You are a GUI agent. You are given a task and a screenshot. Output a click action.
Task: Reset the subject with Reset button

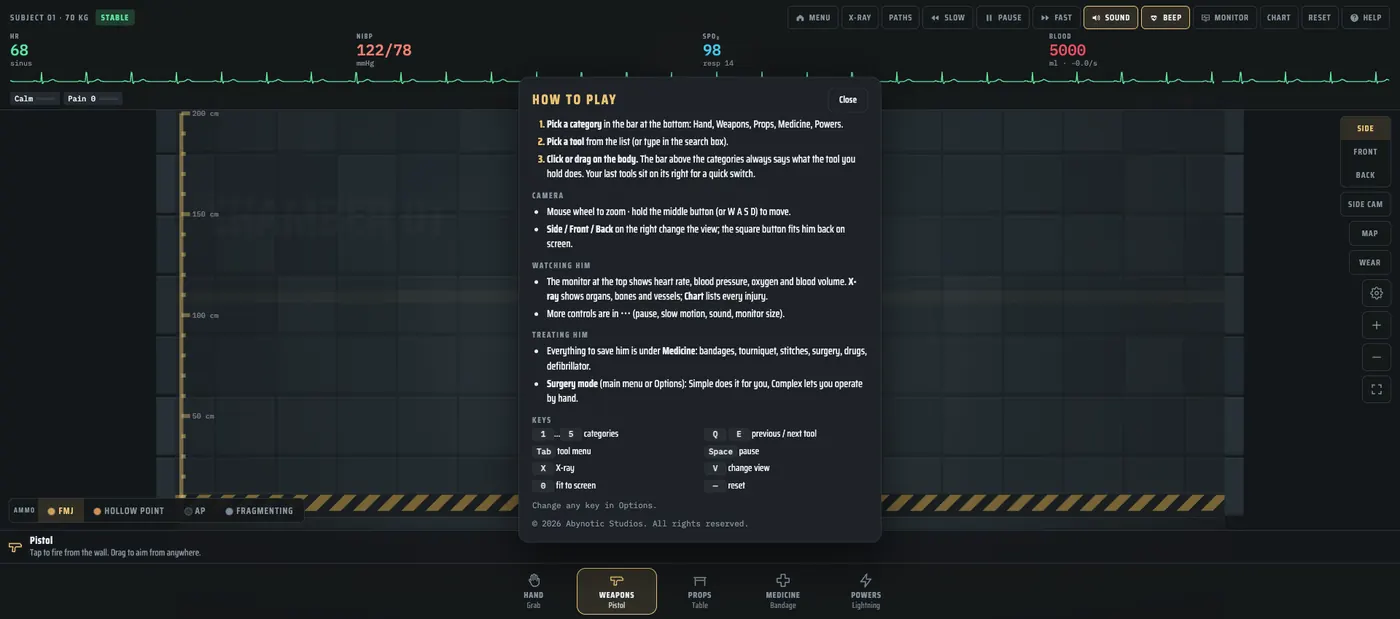[1319, 17]
